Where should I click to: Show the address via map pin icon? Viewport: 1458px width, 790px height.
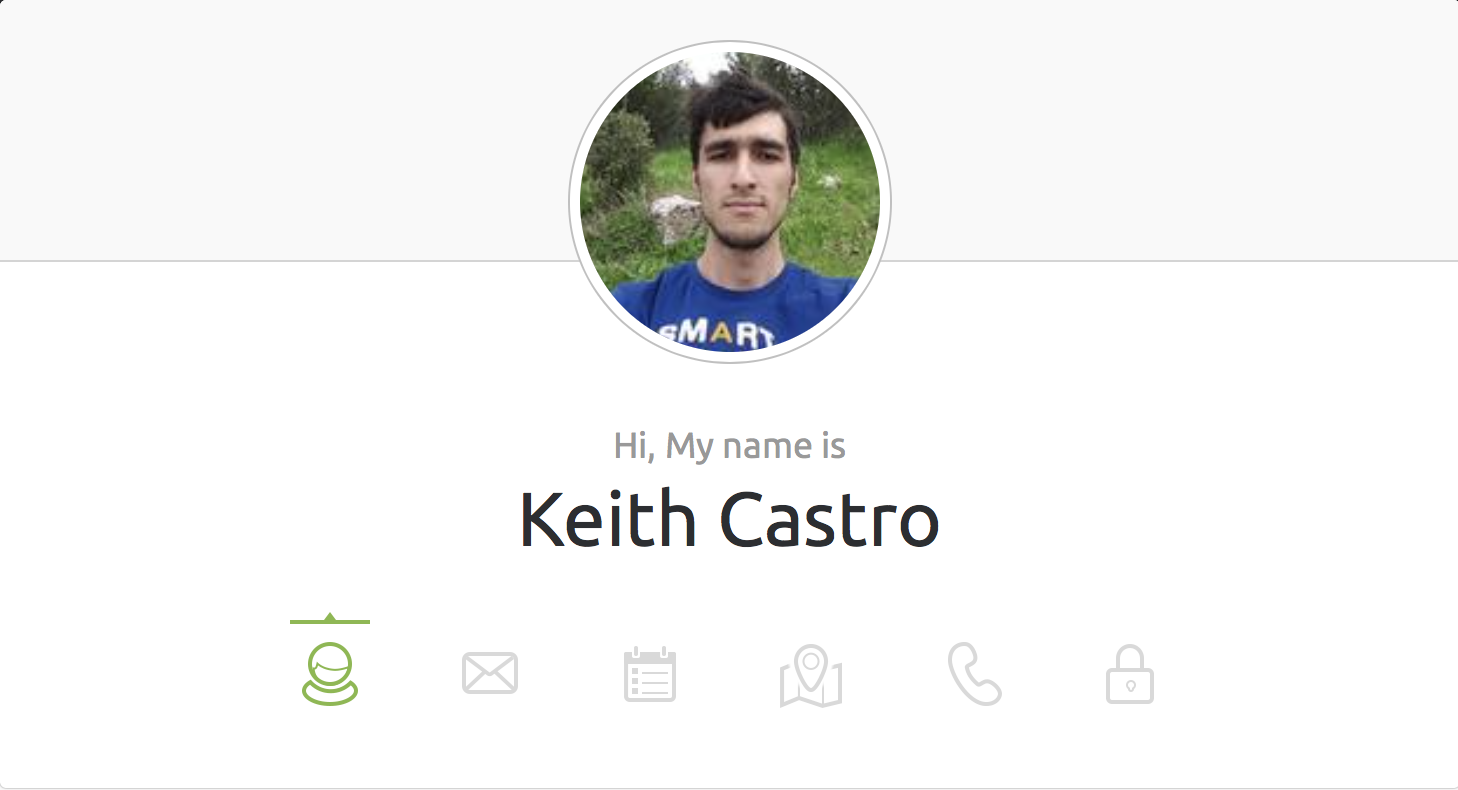[811, 675]
